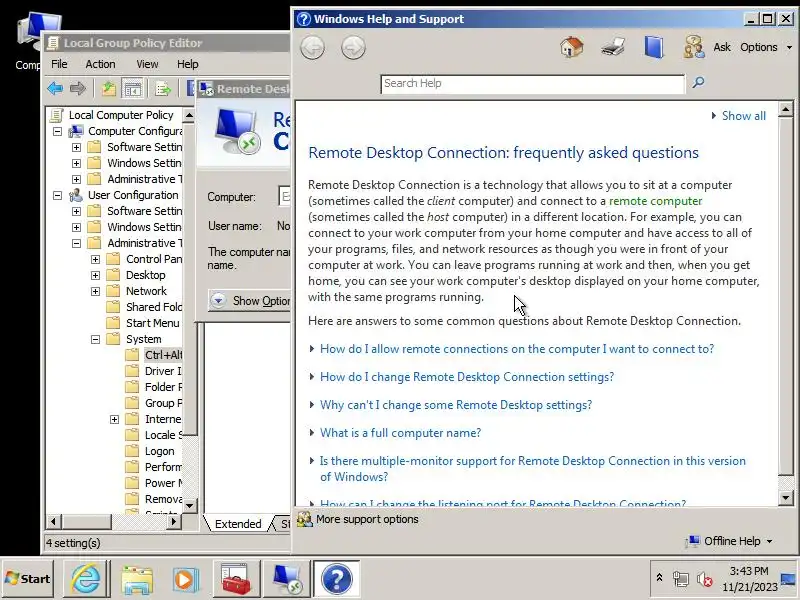Click the More support options icon

point(305,519)
